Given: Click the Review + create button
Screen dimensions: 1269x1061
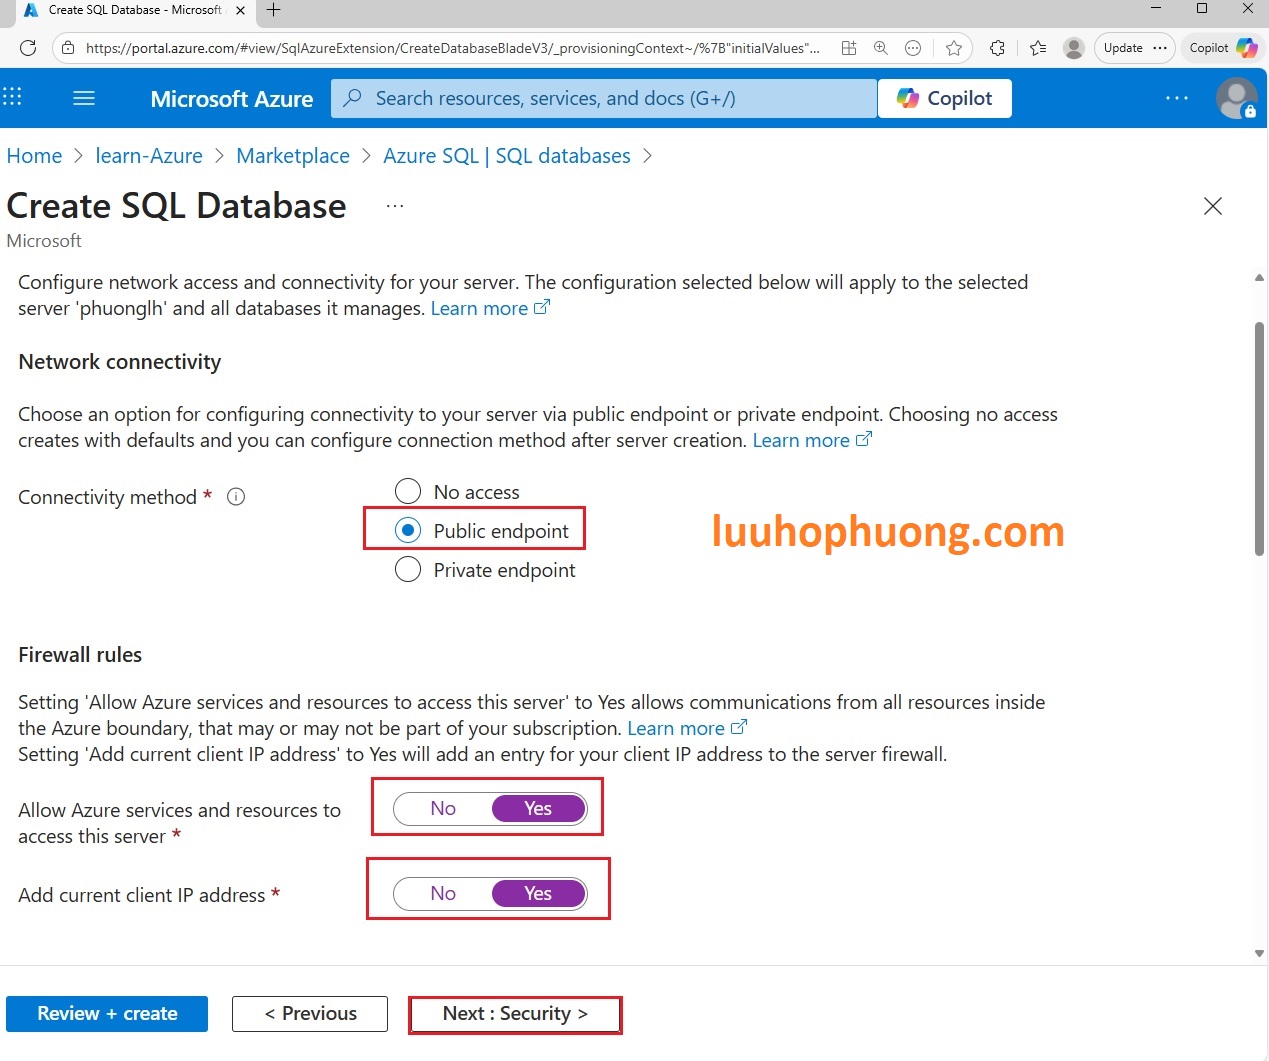Looking at the screenshot, I should tap(107, 1014).
